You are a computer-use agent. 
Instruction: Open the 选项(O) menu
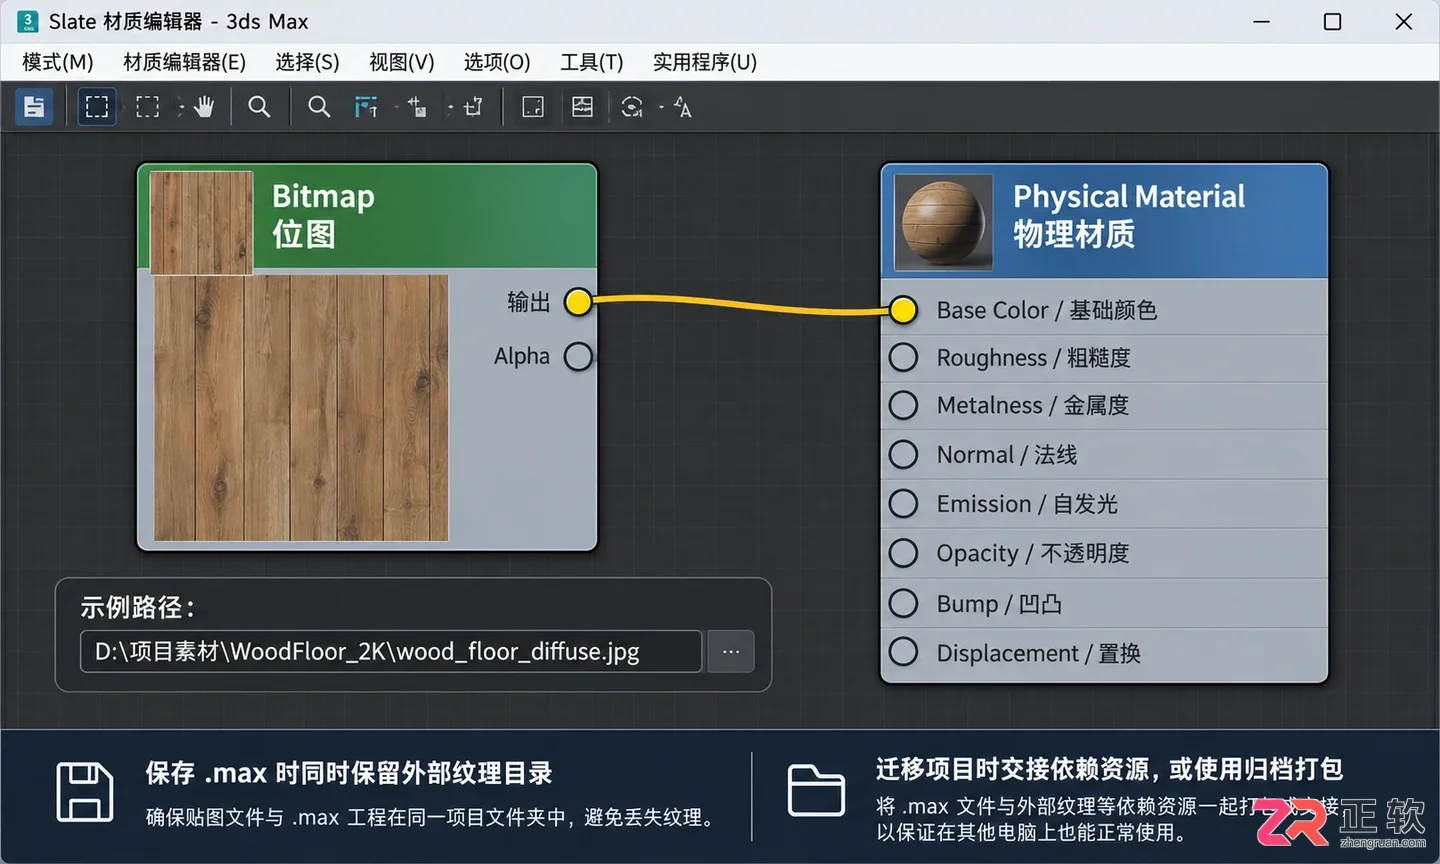pyautogui.click(x=497, y=62)
